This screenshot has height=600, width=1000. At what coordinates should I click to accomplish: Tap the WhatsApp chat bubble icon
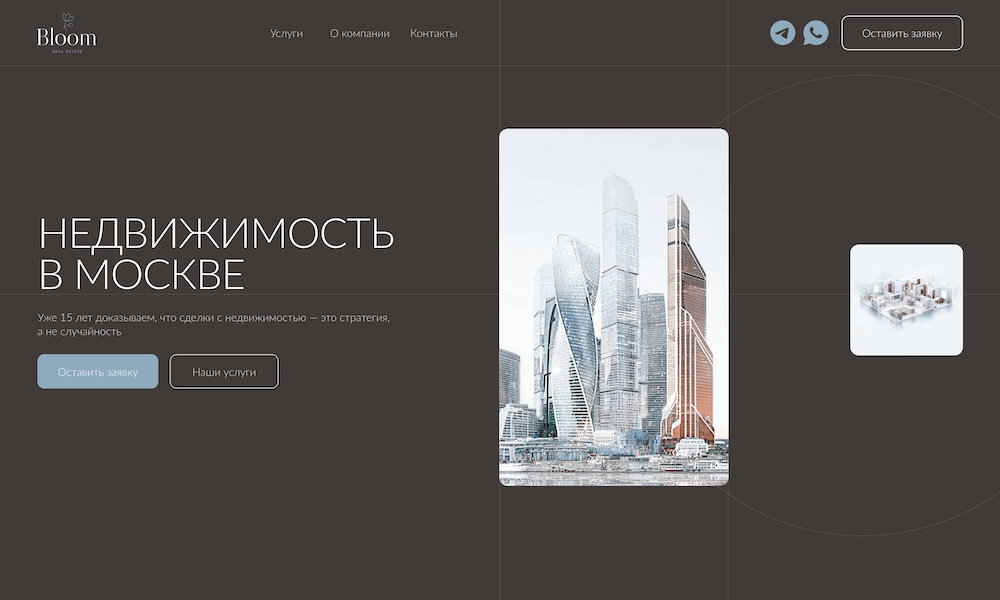[816, 33]
